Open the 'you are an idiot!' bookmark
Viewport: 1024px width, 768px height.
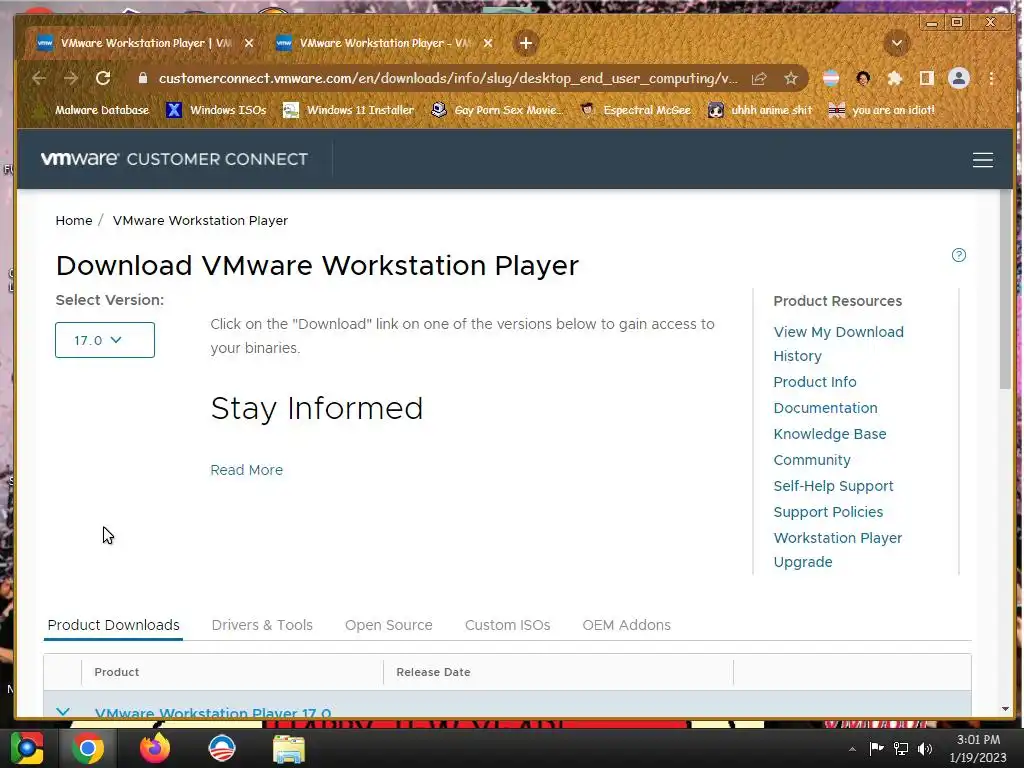point(882,110)
